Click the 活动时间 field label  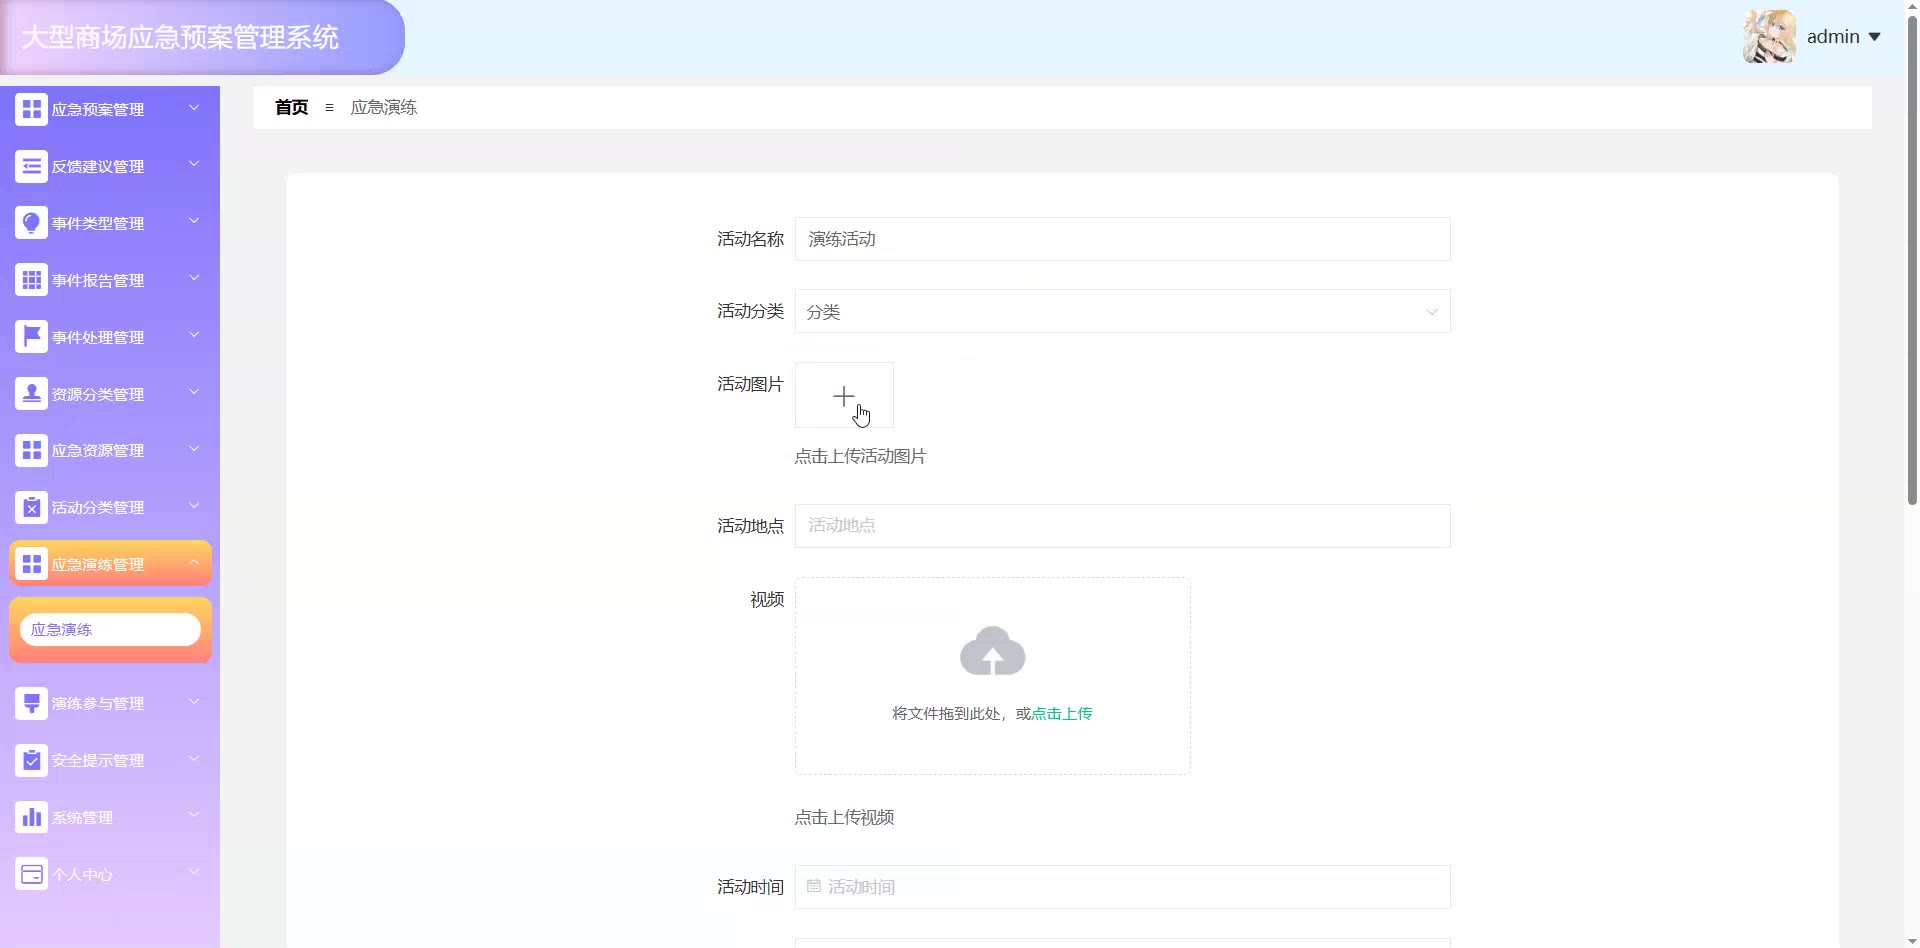(750, 887)
